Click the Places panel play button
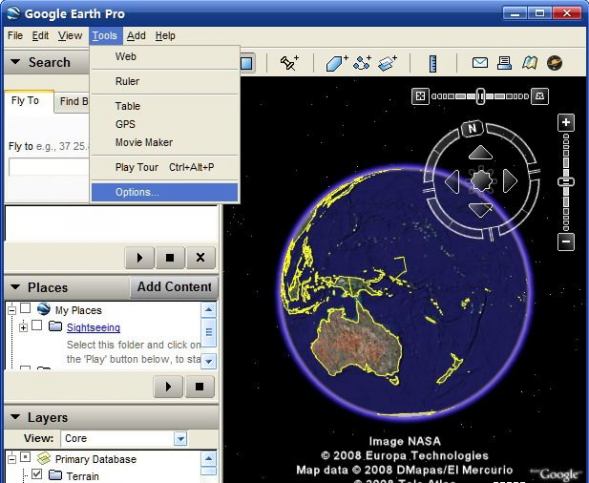 (x=168, y=386)
